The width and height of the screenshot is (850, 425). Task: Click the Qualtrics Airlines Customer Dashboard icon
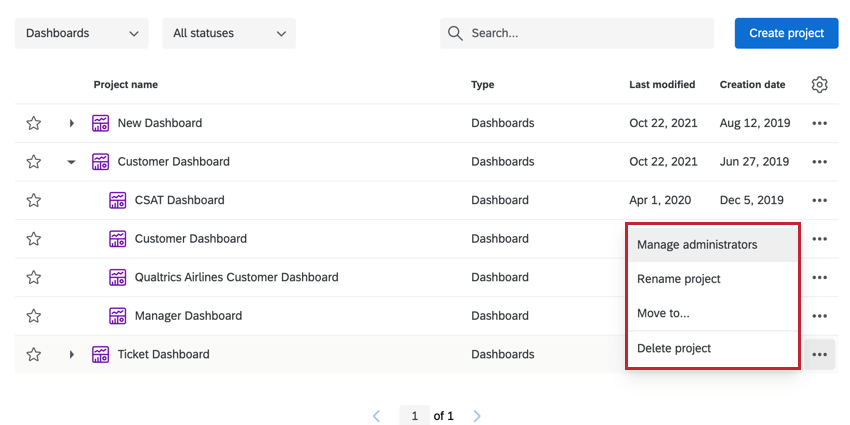(x=117, y=277)
